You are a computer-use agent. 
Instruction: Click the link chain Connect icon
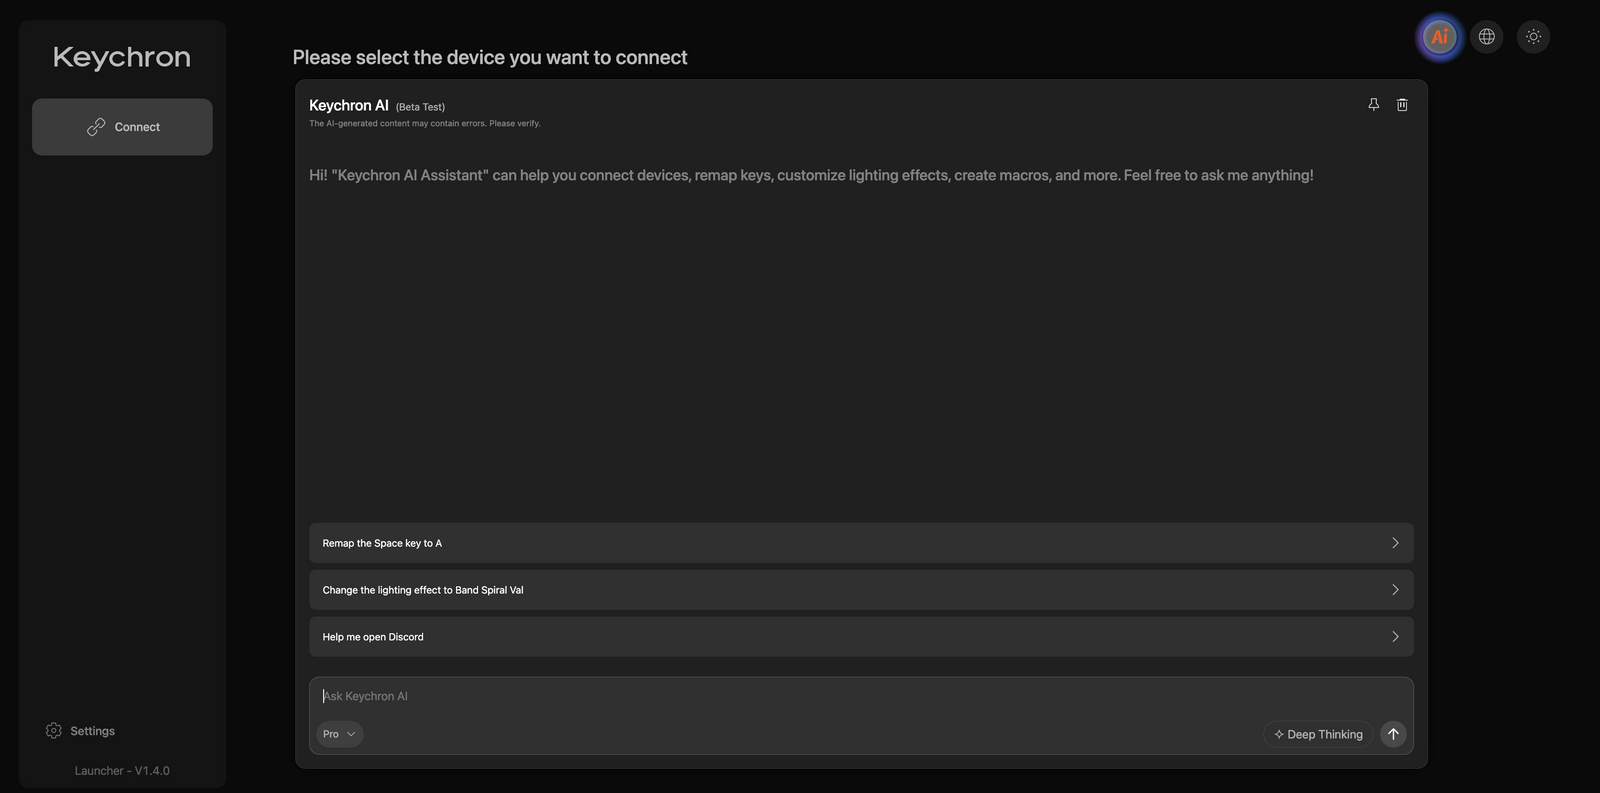[x=96, y=127]
